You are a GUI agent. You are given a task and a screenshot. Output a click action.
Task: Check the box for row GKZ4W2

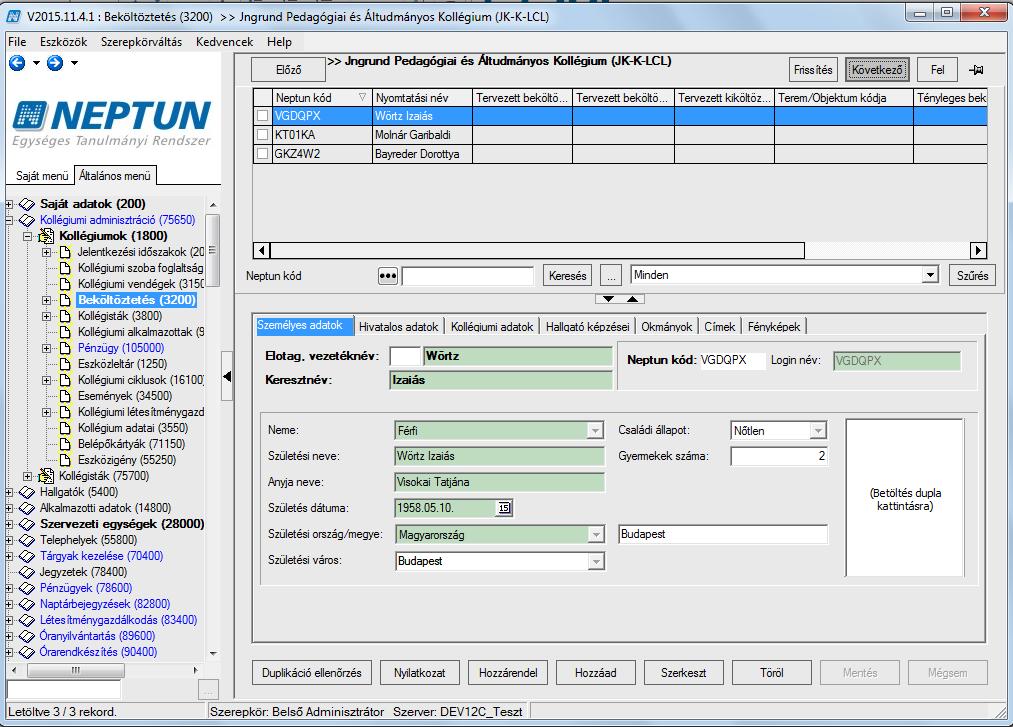[x=262, y=154]
